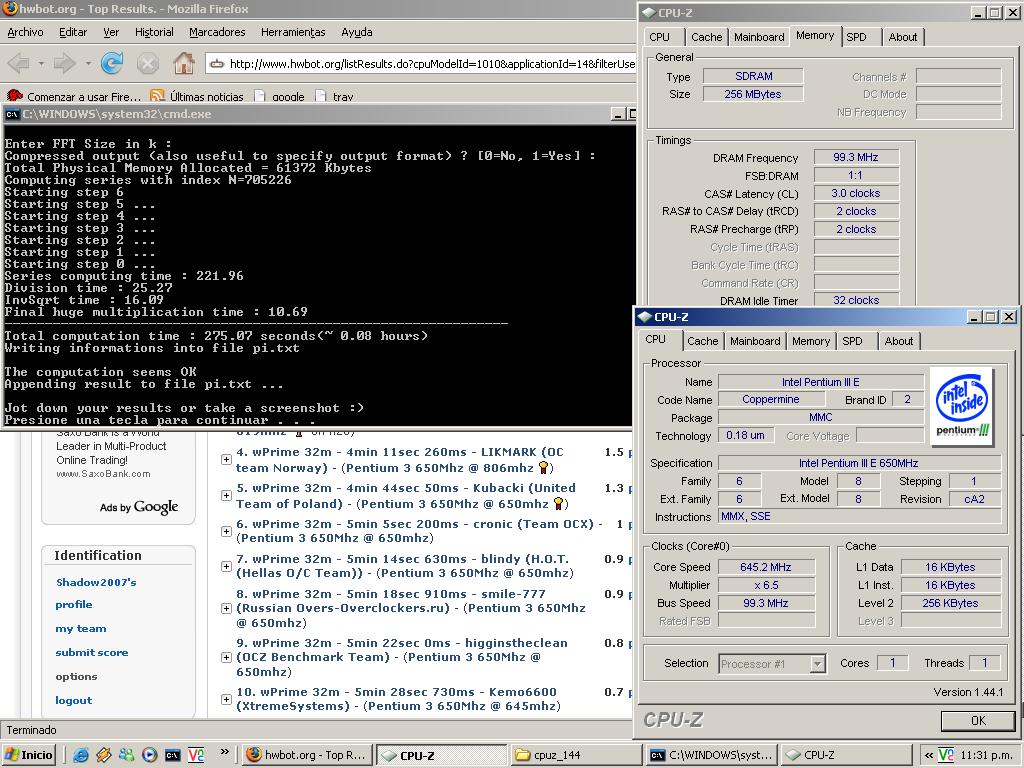
Task: Open the Marcadores menu
Action: [217, 32]
